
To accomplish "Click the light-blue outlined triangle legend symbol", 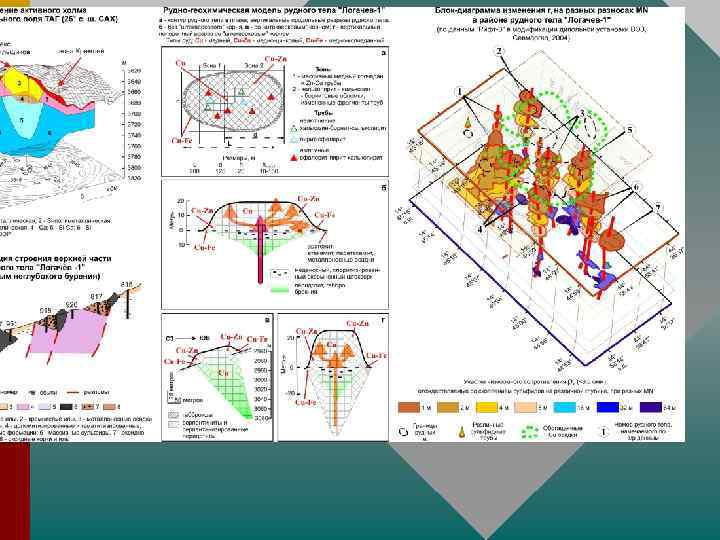I will (x=294, y=139).
